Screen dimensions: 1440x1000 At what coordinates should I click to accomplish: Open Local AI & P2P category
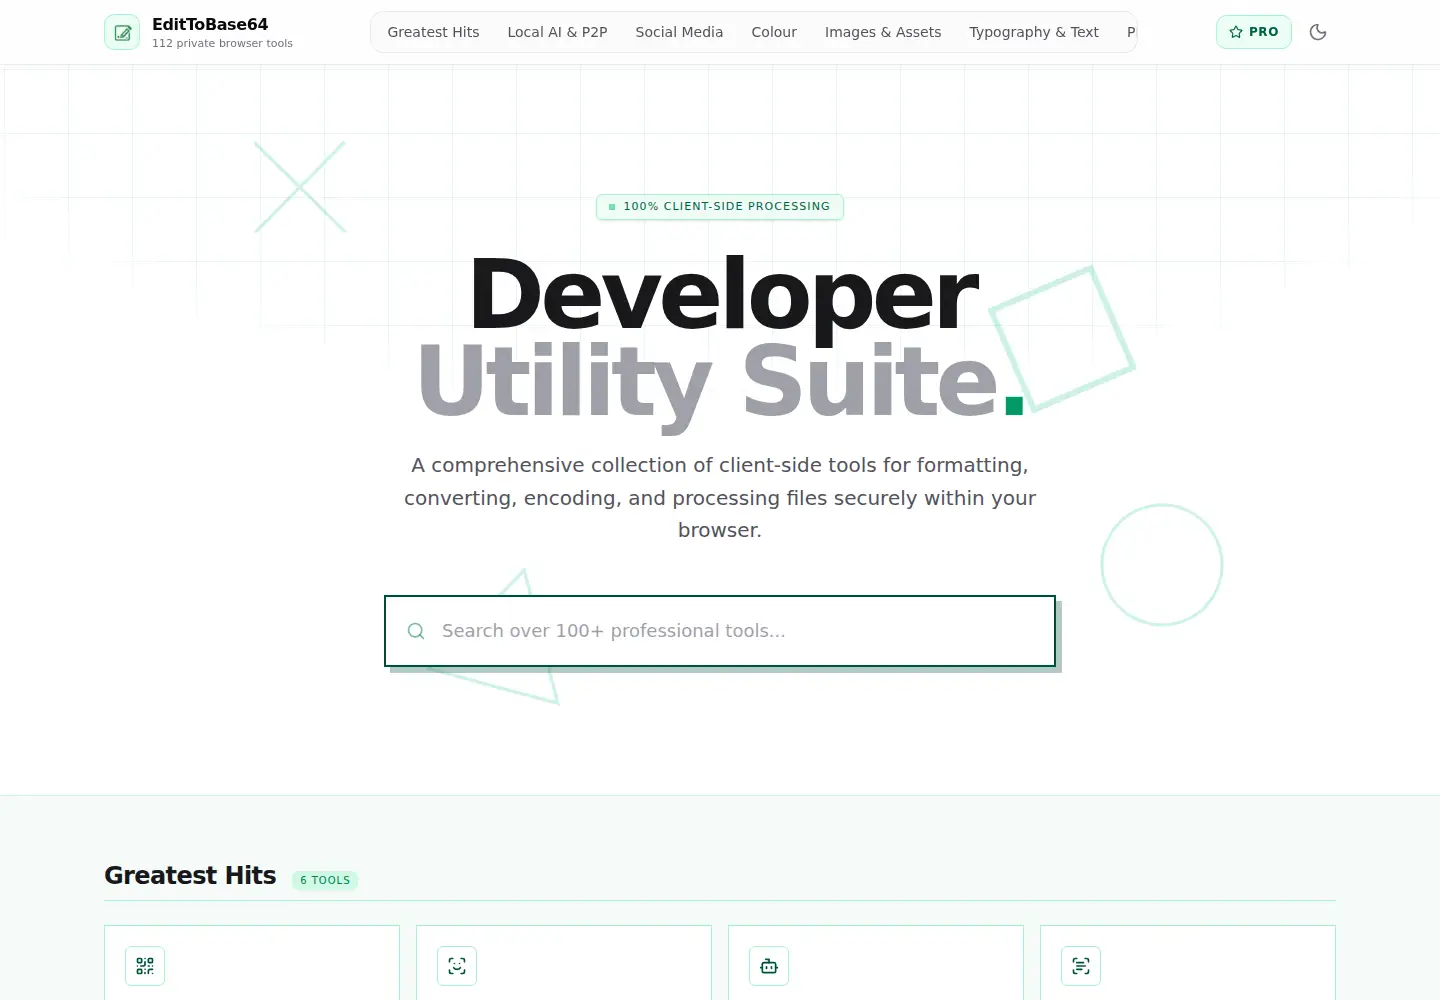coord(557,32)
